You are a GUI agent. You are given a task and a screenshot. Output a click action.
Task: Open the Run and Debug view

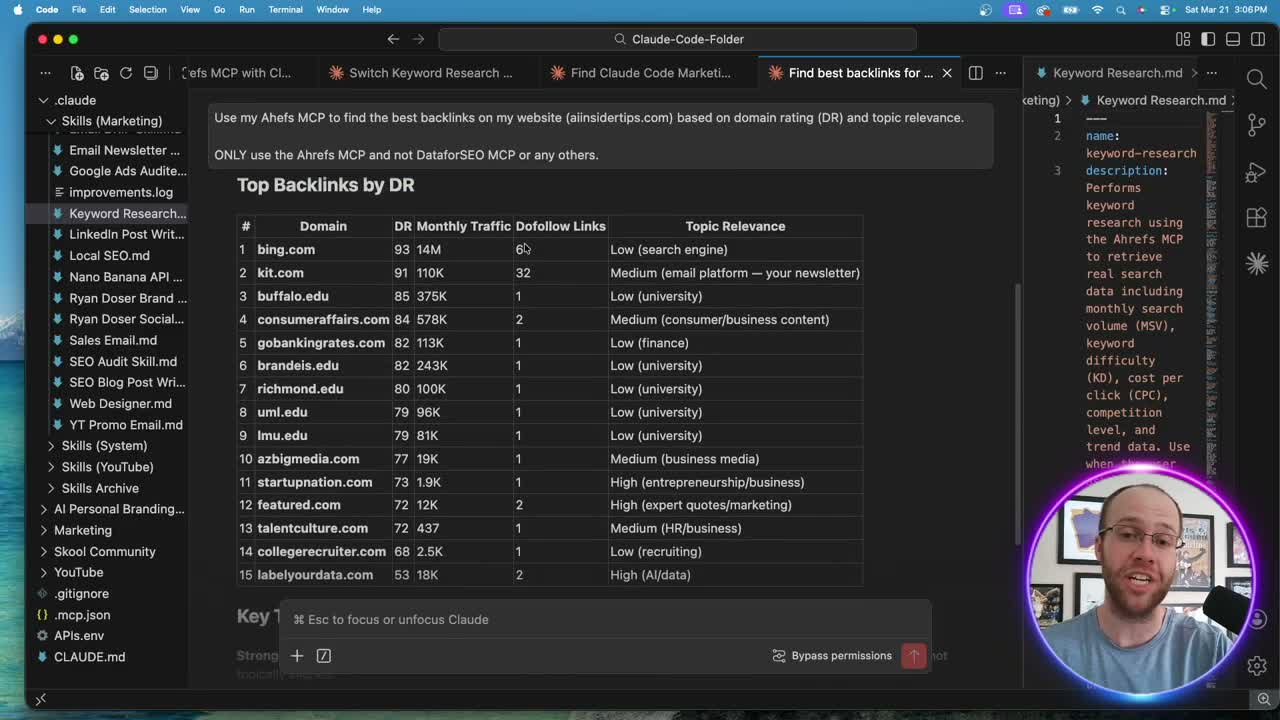(x=1257, y=171)
